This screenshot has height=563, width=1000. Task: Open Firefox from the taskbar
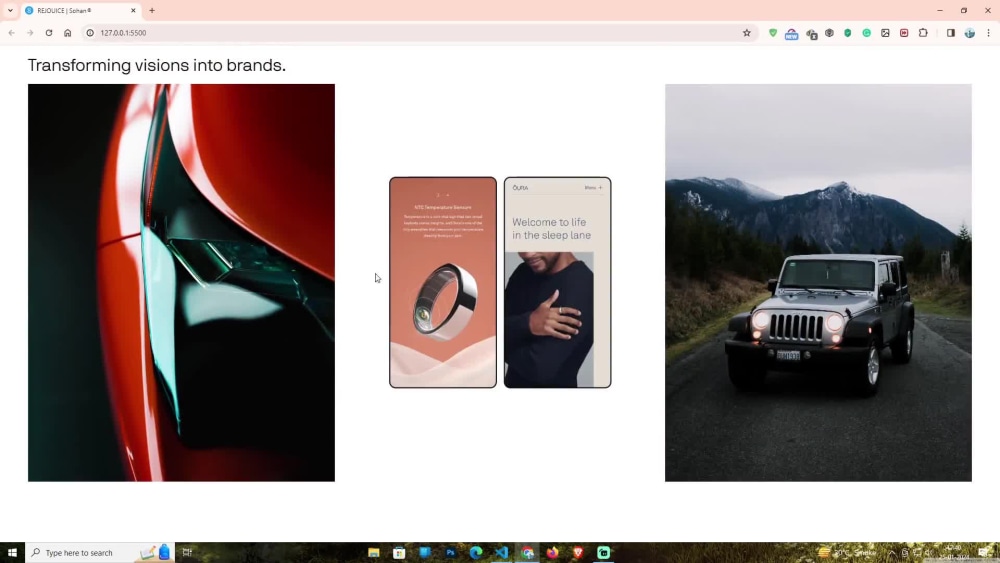coord(552,552)
